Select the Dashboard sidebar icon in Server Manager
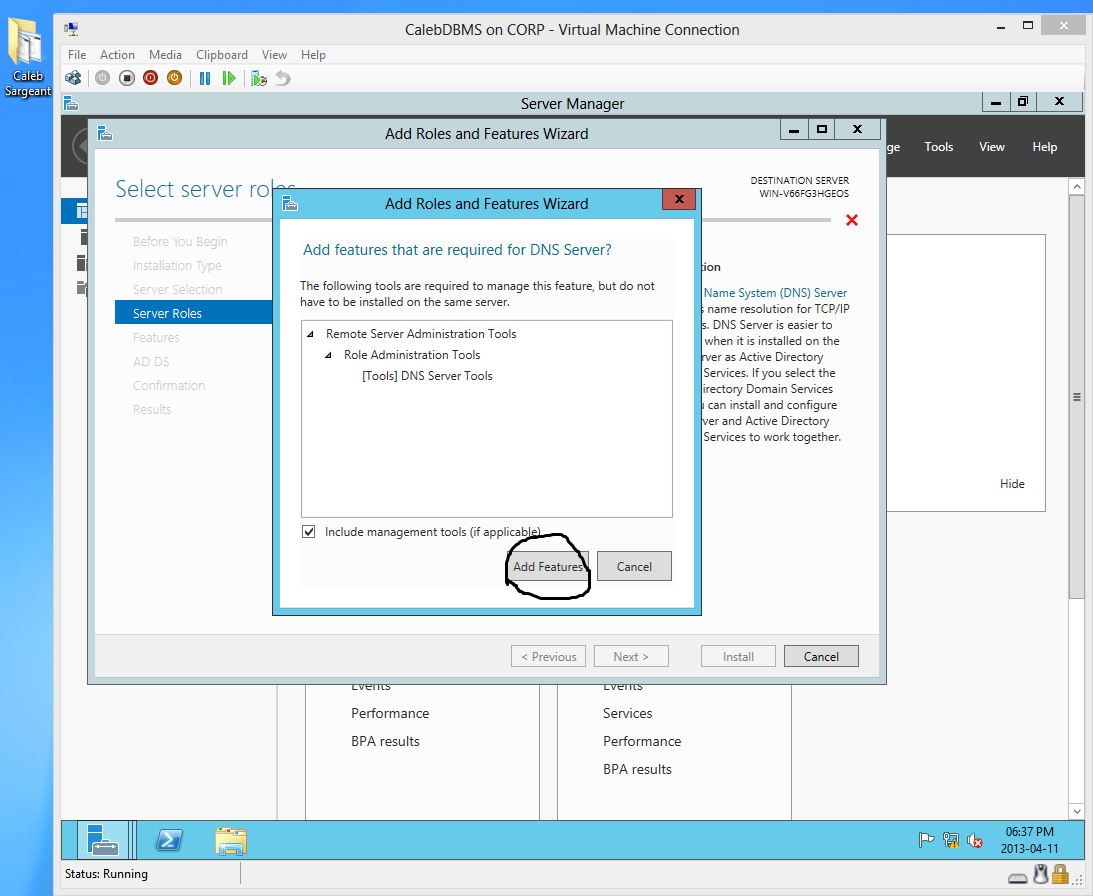The width and height of the screenshot is (1093, 896). [81, 211]
